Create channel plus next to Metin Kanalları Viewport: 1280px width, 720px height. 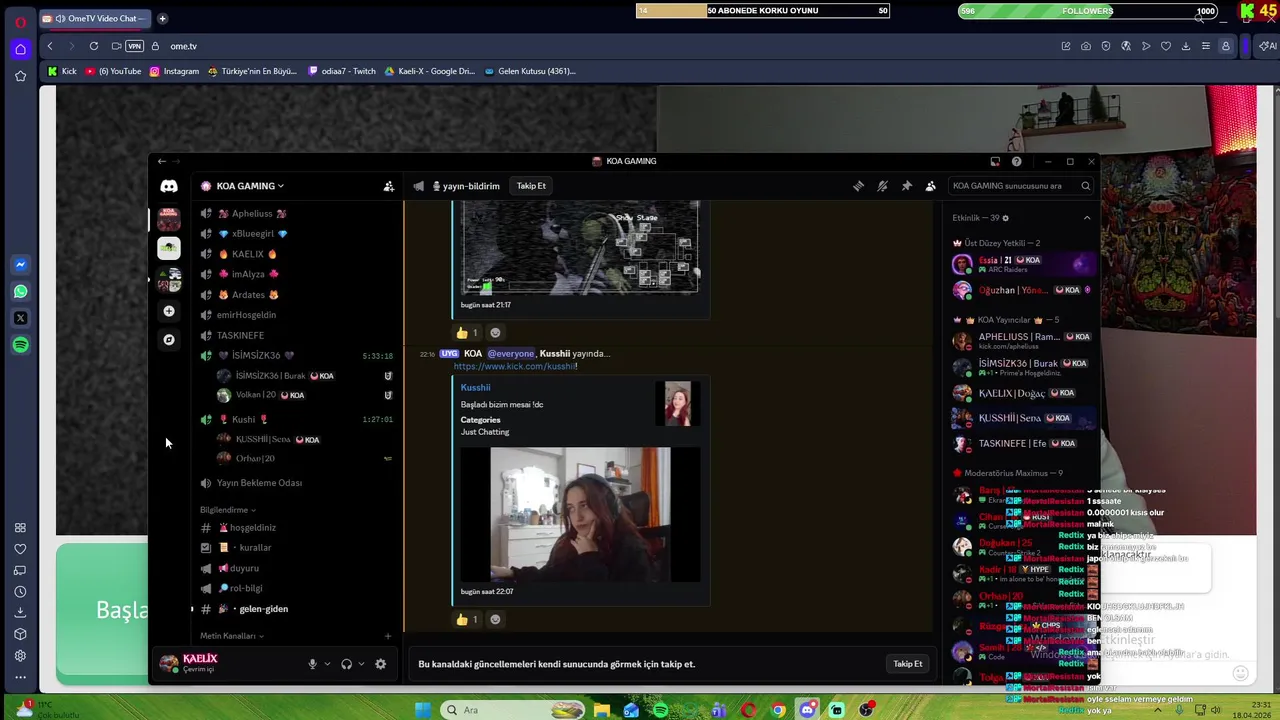(x=388, y=636)
